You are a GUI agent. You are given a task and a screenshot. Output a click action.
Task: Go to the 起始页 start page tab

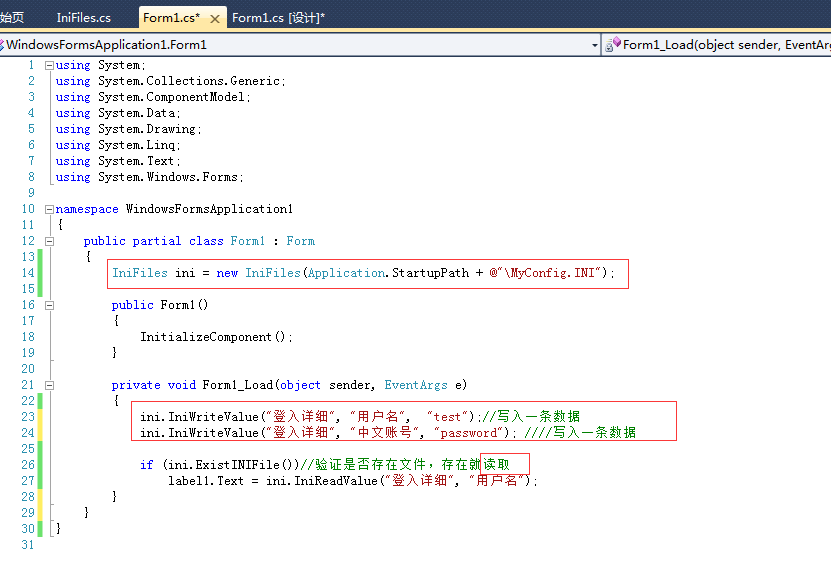pyautogui.click(x=12, y=18)
